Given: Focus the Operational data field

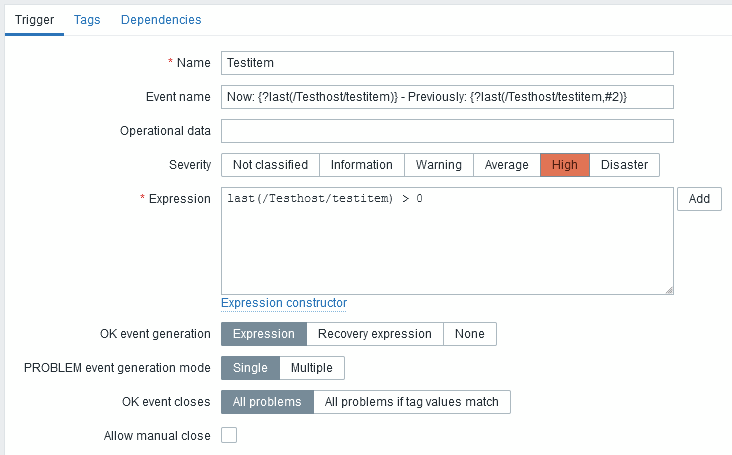Looking at the screenshot, I should pyautogui.click(x=447, y=131).
